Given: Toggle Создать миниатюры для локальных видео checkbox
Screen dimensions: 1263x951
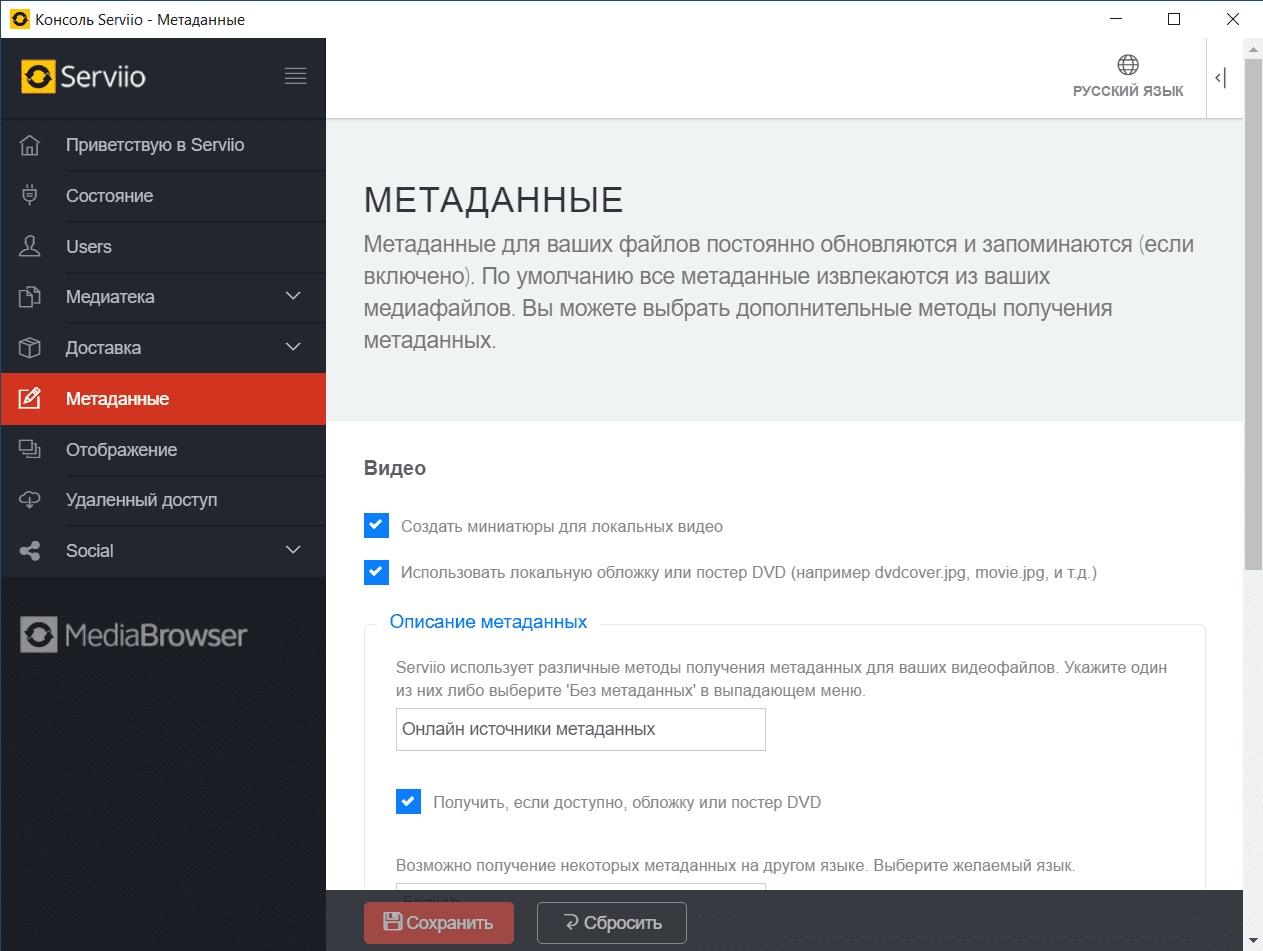Looking at the screenshot, I should (377, 525).
